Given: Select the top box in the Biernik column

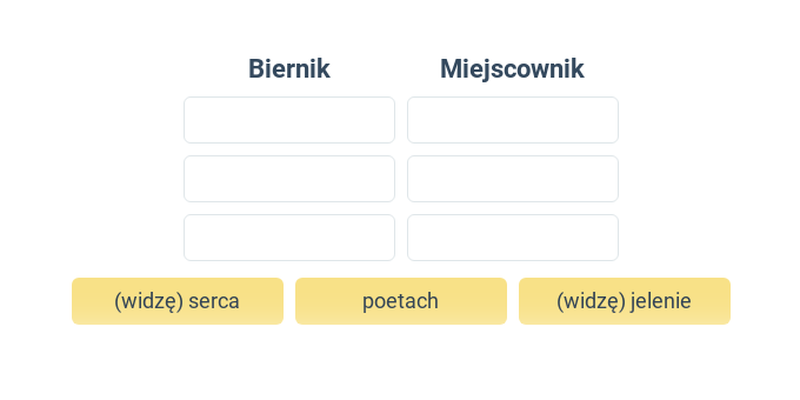Looking at the screenshot, I should click(289, 120).
